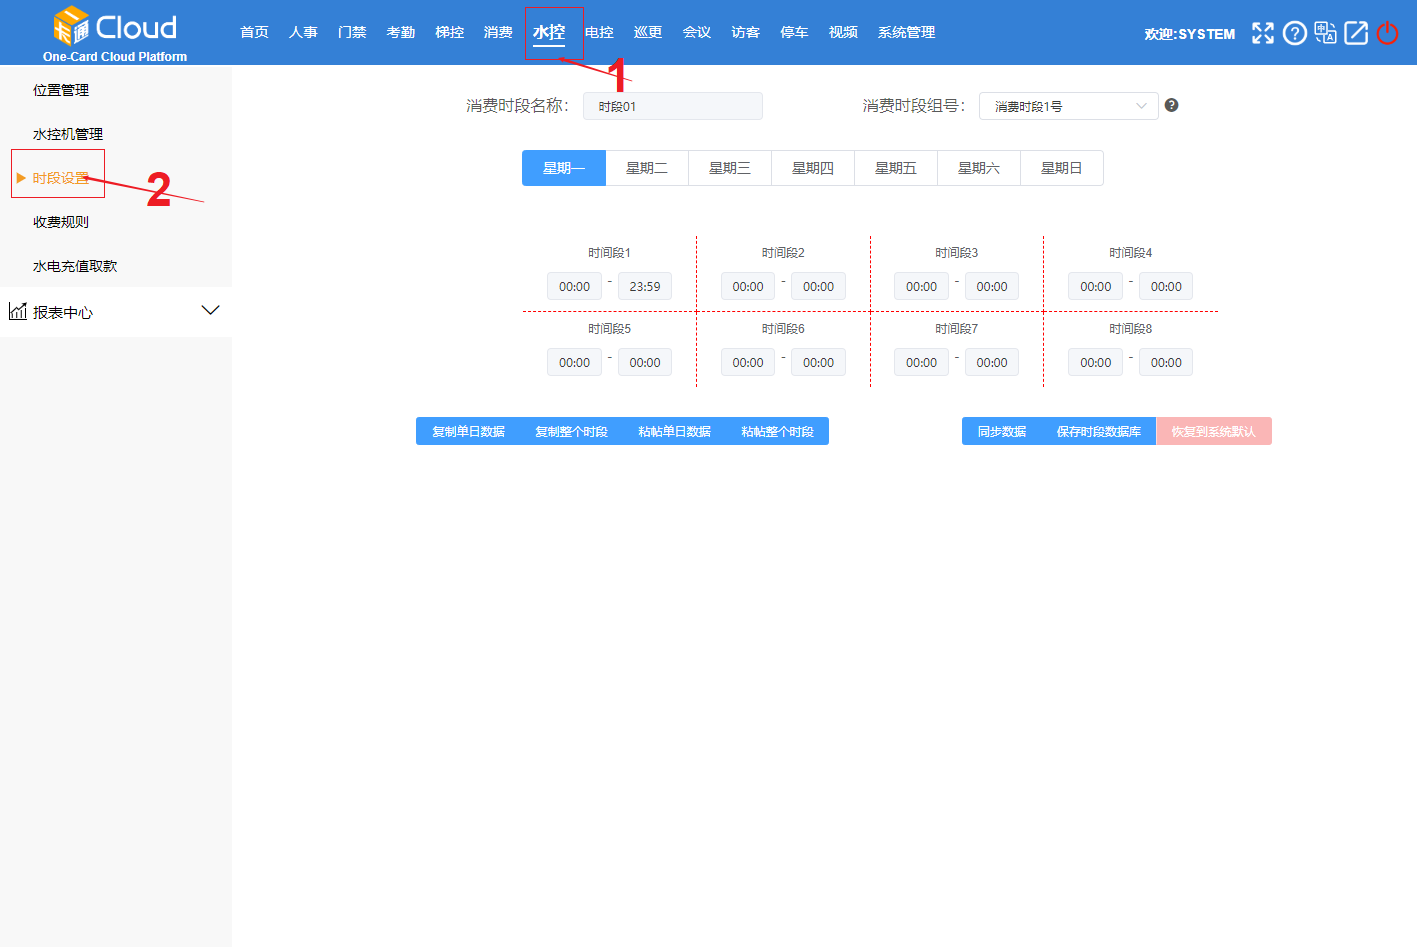
Task: Open 时间段1 end time picker showing 23:59
Action: (x=645, y=287)
